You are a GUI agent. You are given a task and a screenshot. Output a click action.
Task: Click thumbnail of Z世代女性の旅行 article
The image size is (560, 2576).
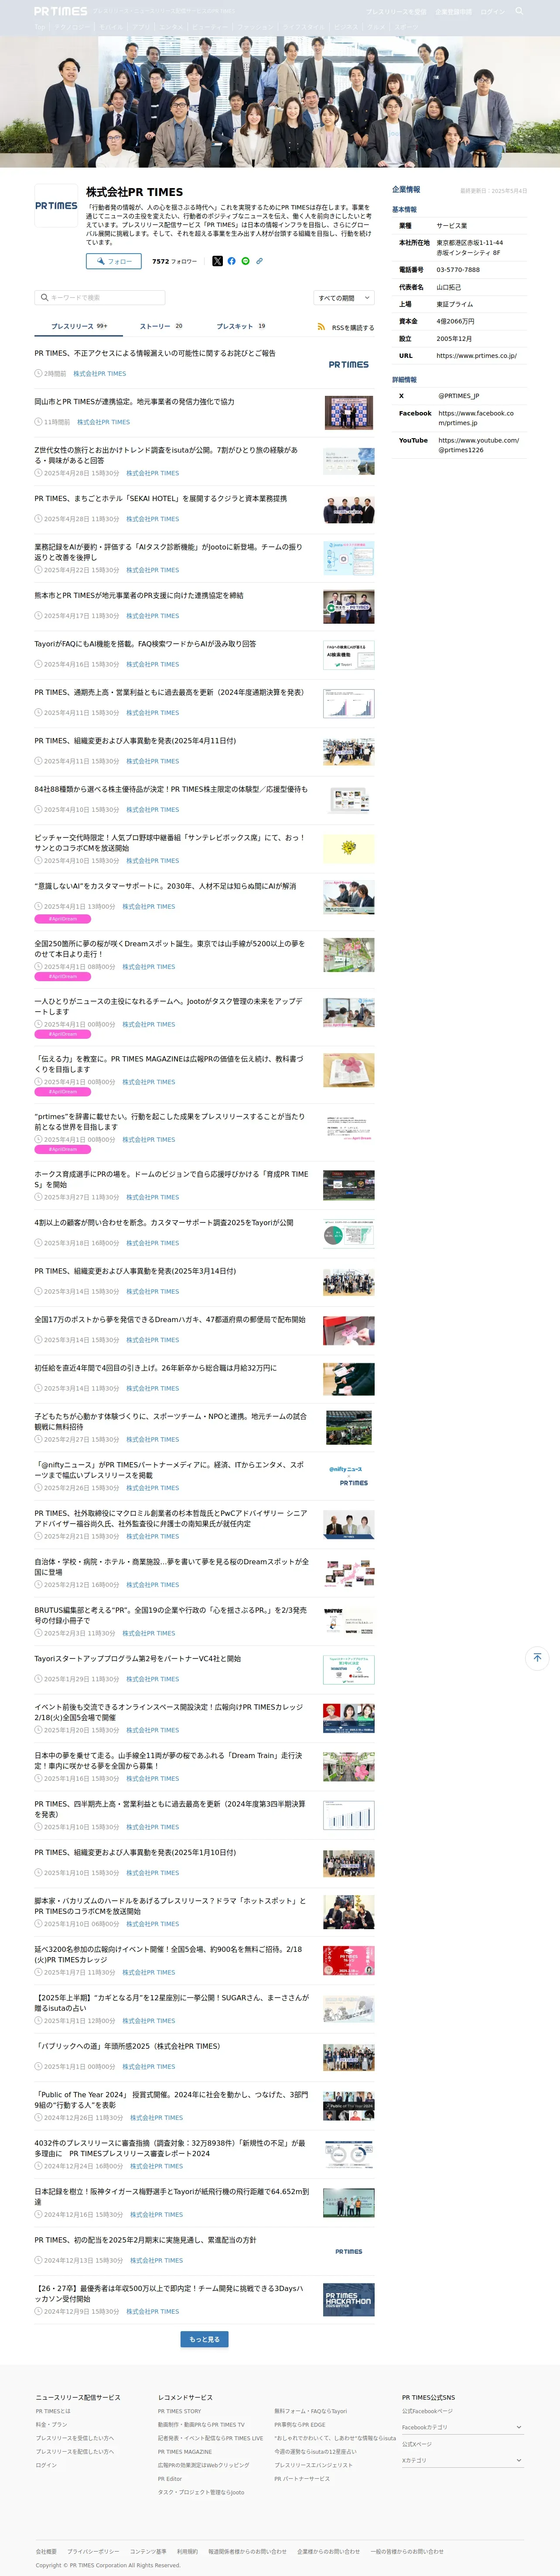click(349, 461)
